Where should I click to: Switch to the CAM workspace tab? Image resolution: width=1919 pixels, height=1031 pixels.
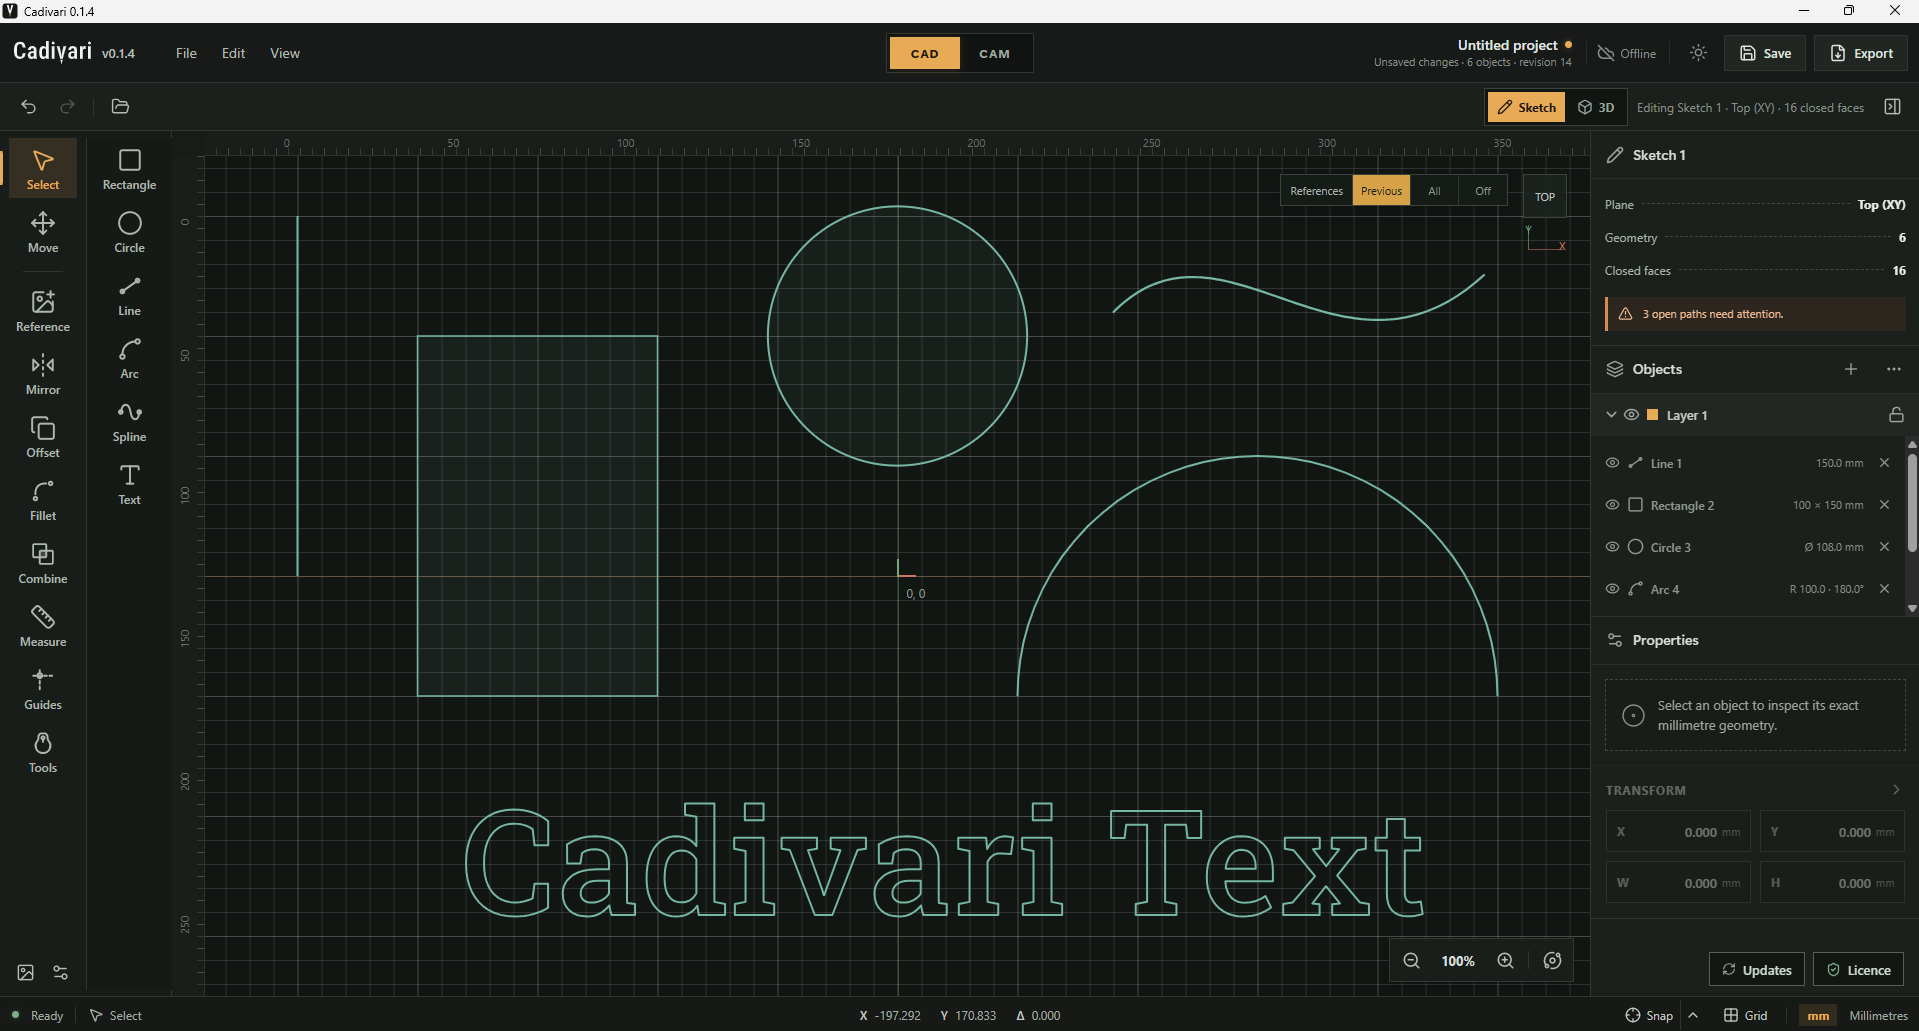click(x=994, y=54)
